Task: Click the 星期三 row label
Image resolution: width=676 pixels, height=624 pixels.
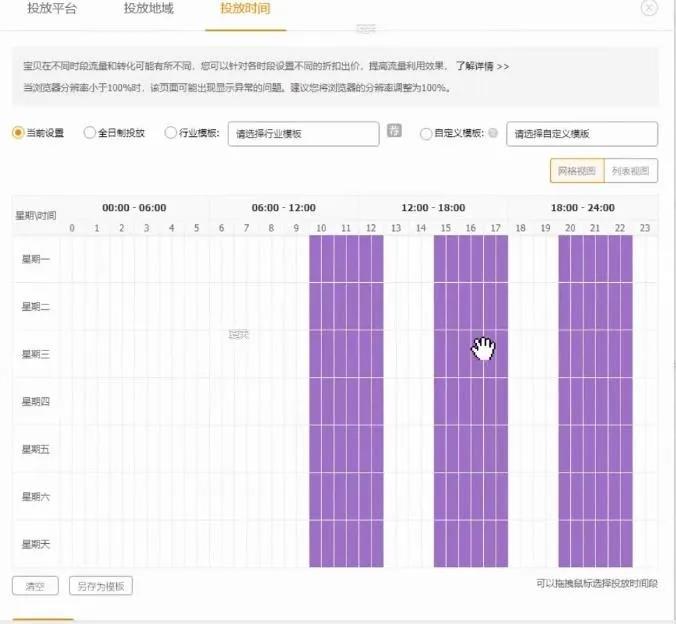Action: click(36, 354)
